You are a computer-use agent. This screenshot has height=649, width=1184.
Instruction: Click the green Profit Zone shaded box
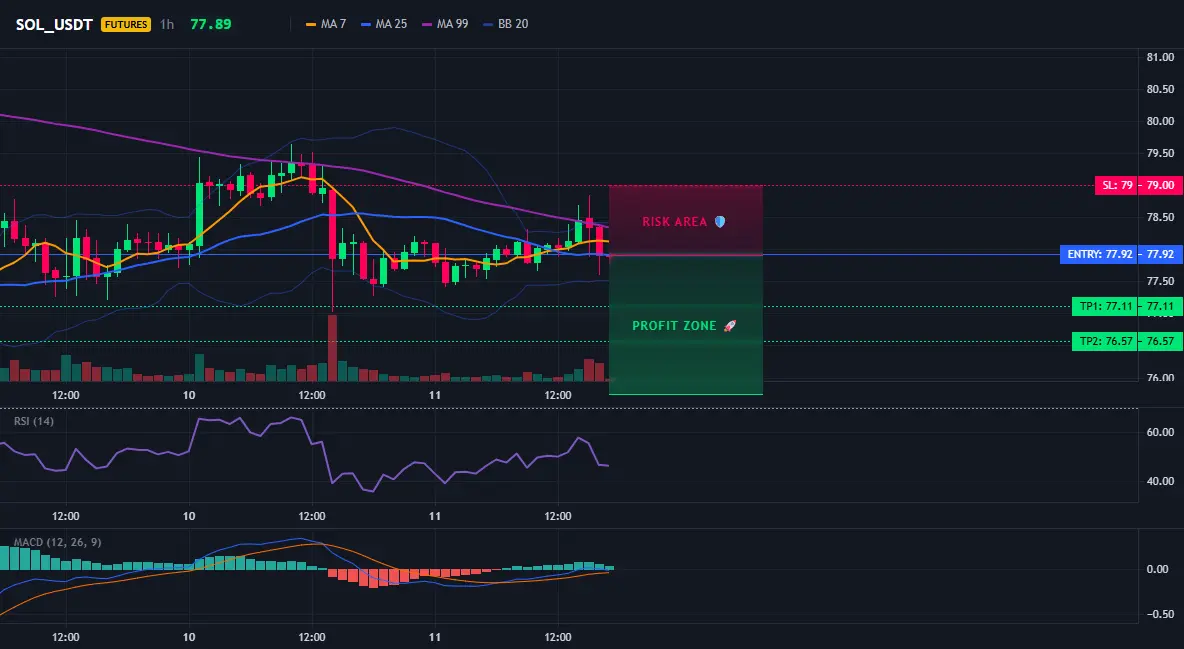coord(686,325)
